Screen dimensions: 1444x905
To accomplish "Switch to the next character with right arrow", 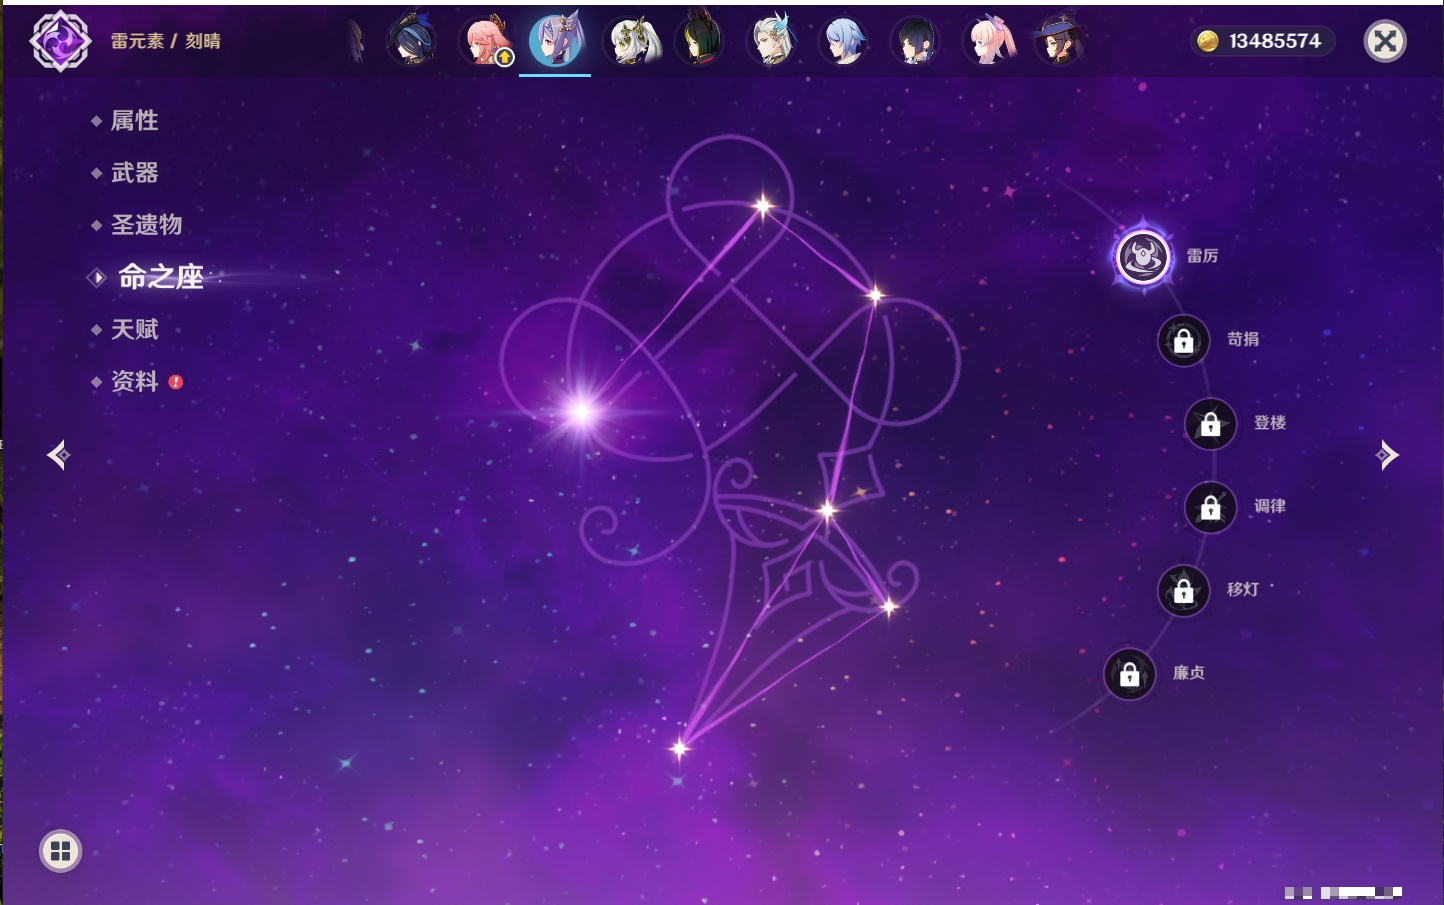I will coord(1387,455).
